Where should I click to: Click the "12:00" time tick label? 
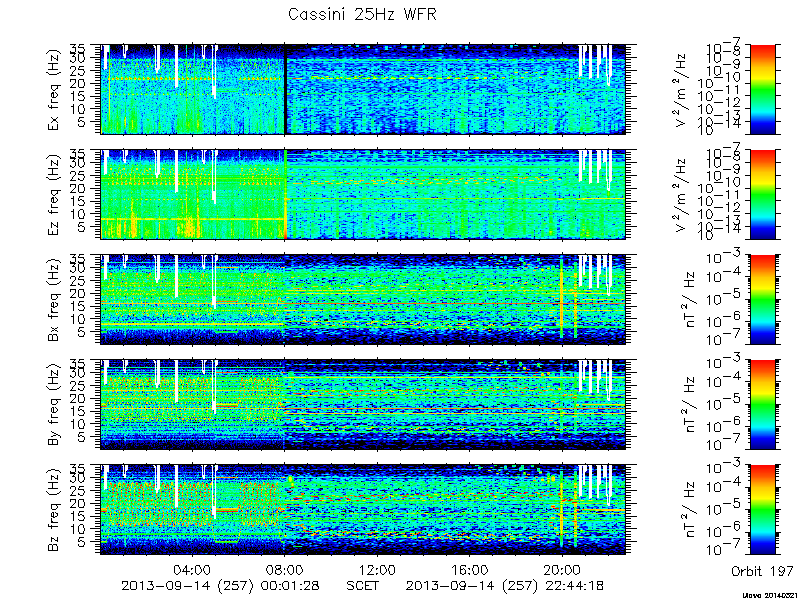click(x=377, y=569)
